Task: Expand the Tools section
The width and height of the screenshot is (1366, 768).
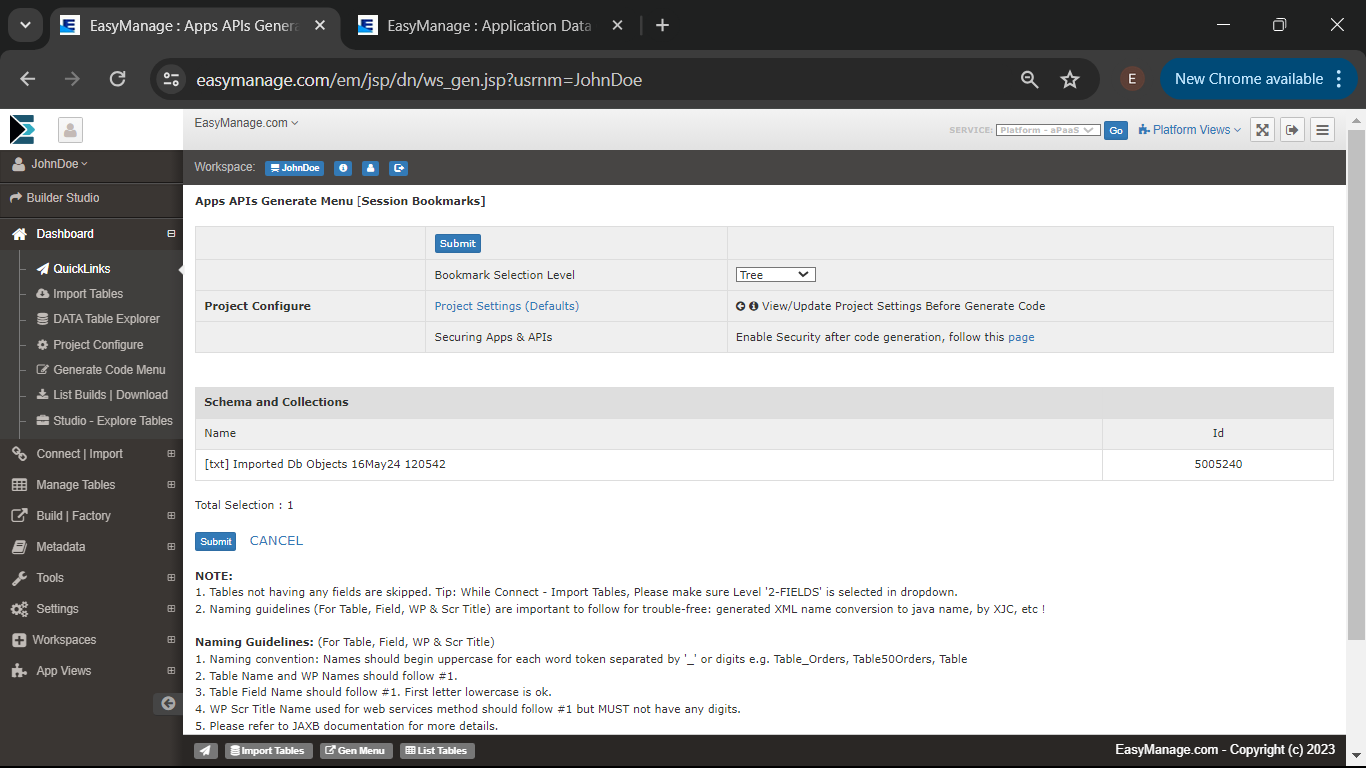Action: pyautogui.click(x=171, y=578)
